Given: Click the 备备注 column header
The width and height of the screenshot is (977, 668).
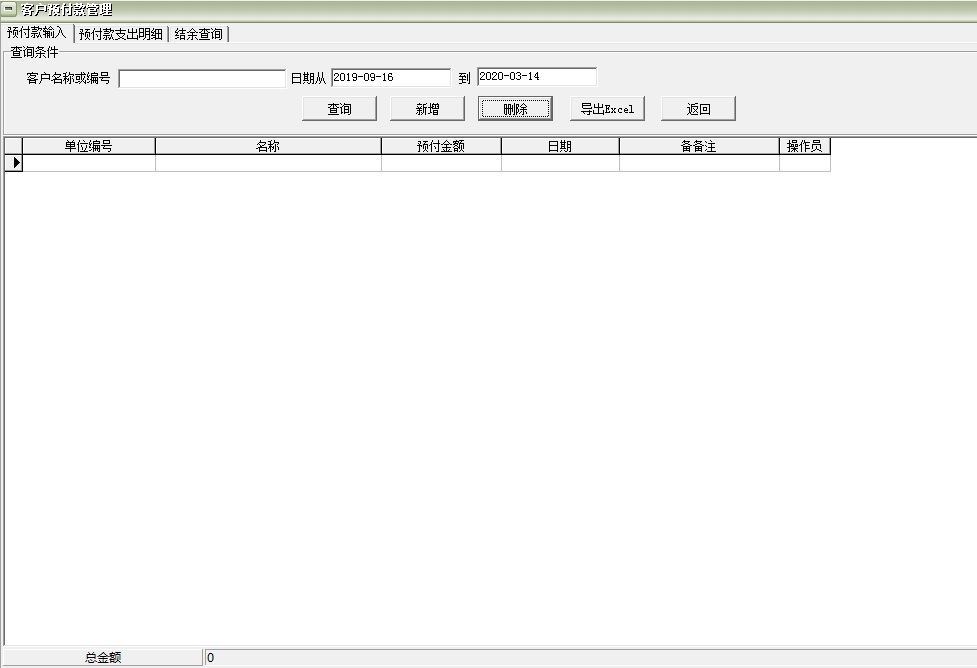Looking at the screenshot, I should tap(699, 146).
